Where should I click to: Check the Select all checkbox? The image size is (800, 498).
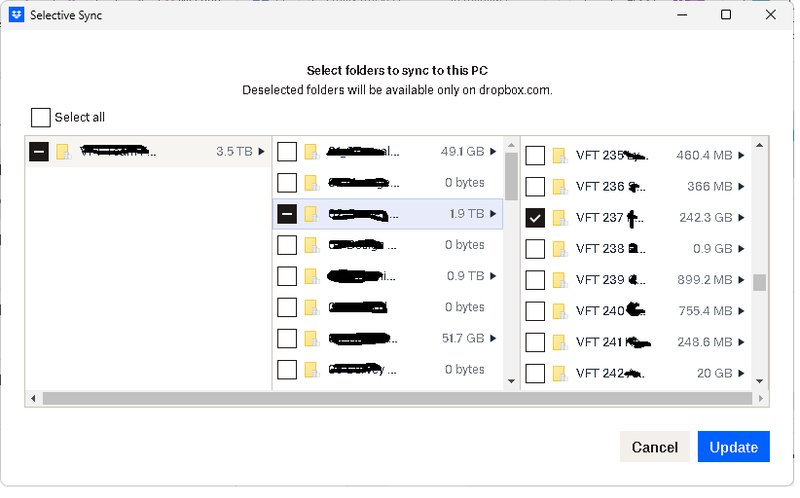click(41, 117)
